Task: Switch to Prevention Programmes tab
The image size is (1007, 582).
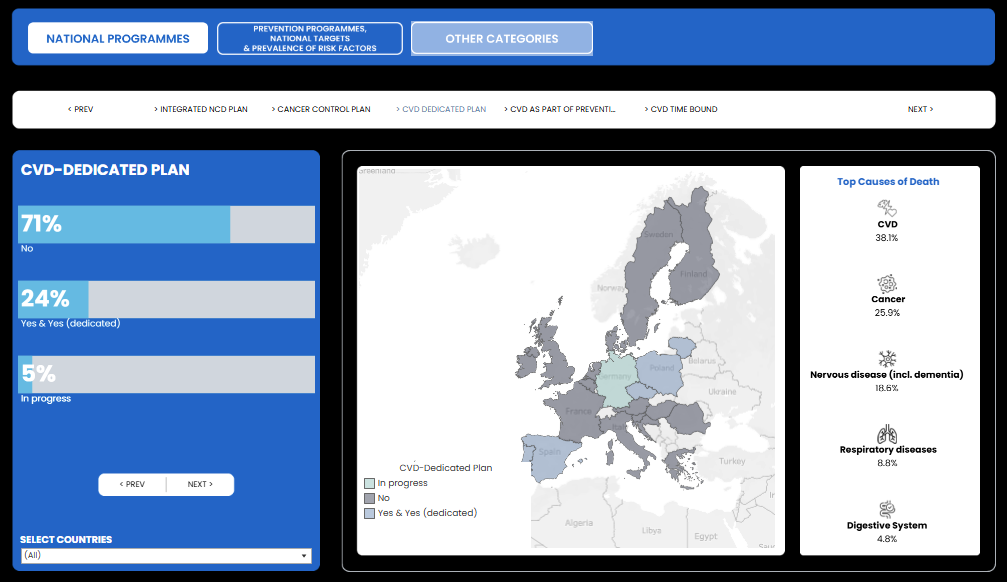Action: click(x=310, y=39)
